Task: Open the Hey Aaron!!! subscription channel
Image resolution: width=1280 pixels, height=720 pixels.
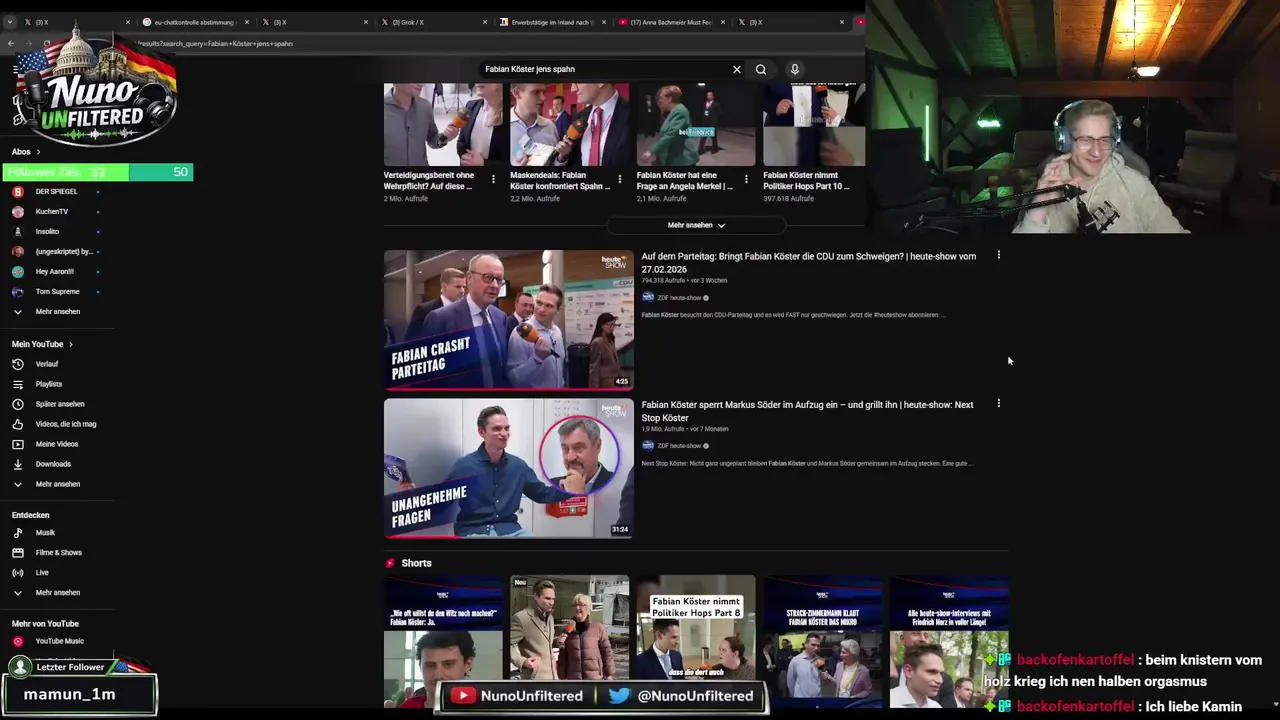Action: 54,271
